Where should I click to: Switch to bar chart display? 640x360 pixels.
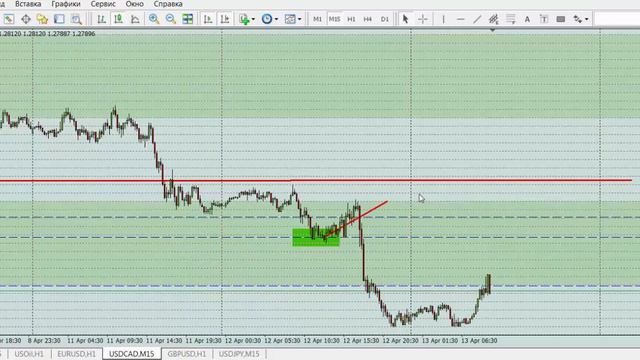click(x=102, y=19)
